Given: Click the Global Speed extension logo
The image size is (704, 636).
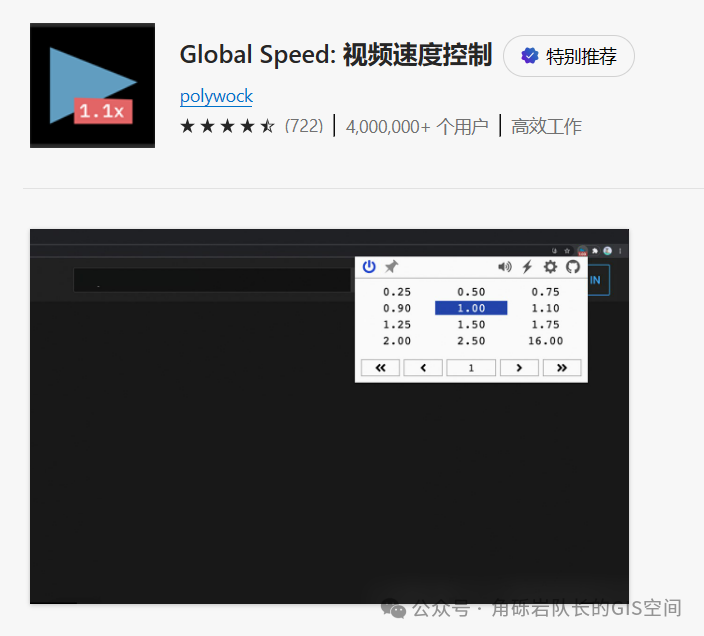Looking at the screenshot, I should tap(92, 85).
